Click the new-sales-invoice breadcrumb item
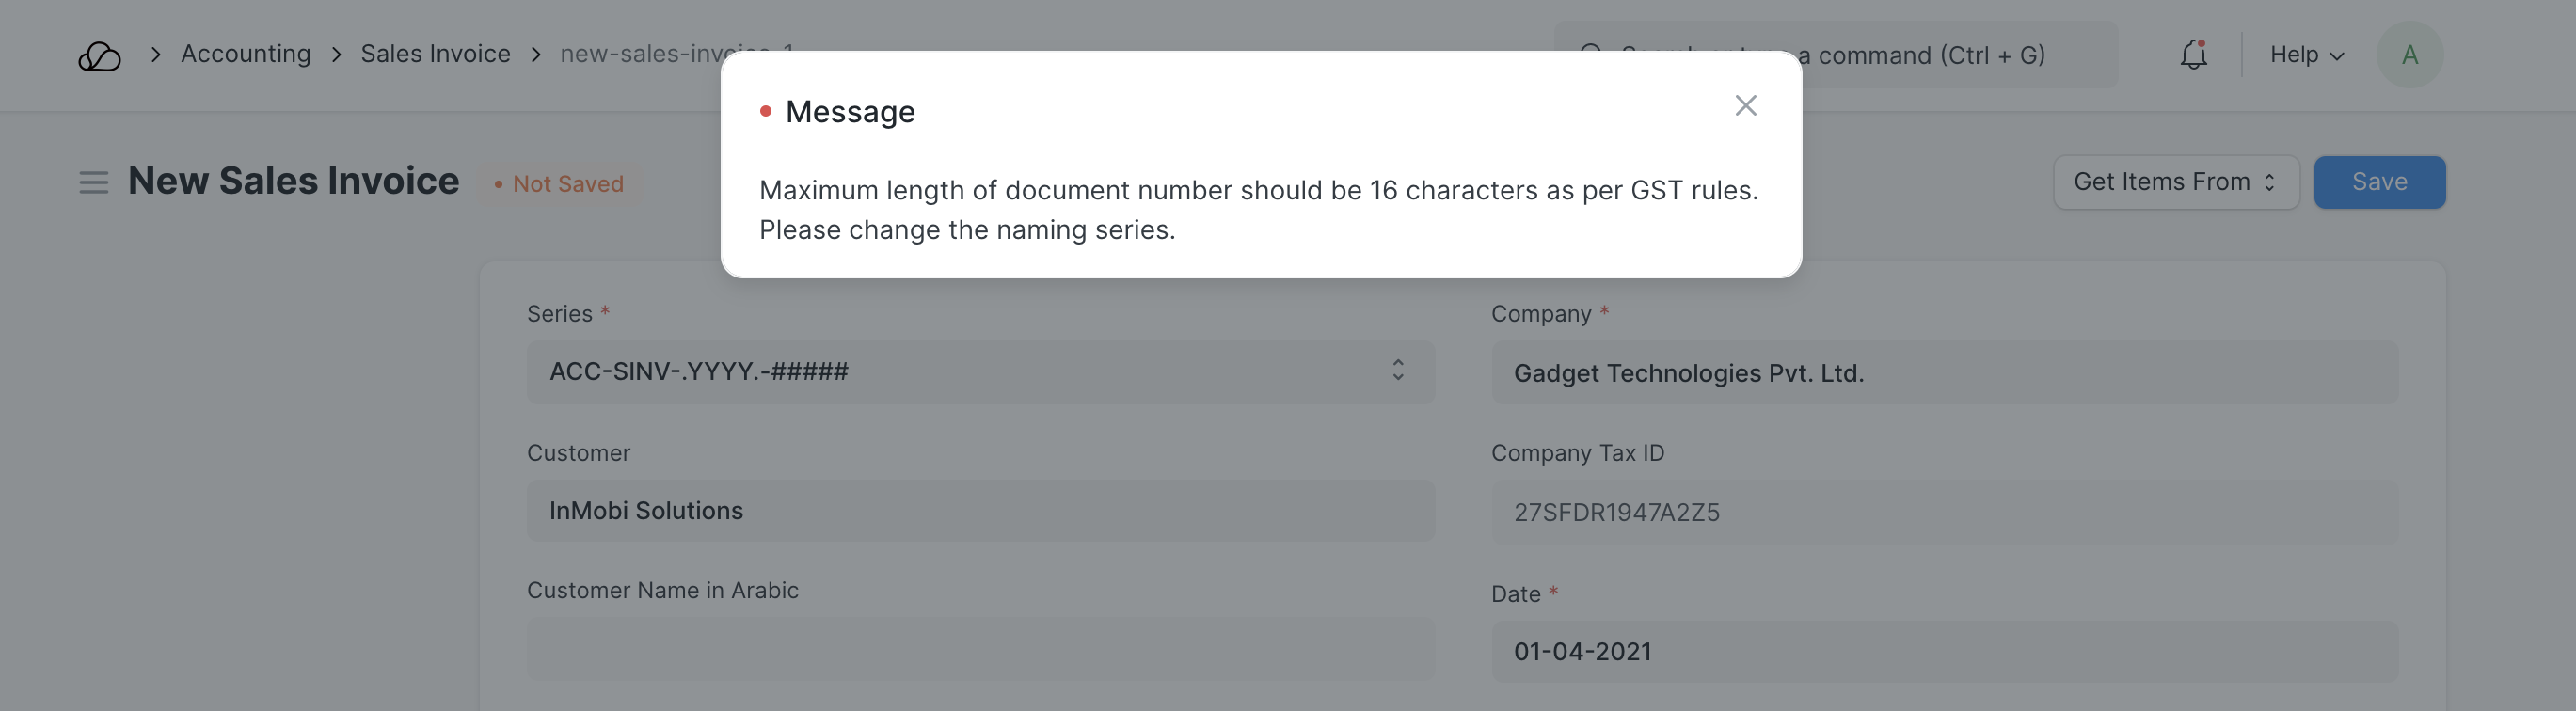Viewport: 2576px width, 711px height. pos(640,54)
